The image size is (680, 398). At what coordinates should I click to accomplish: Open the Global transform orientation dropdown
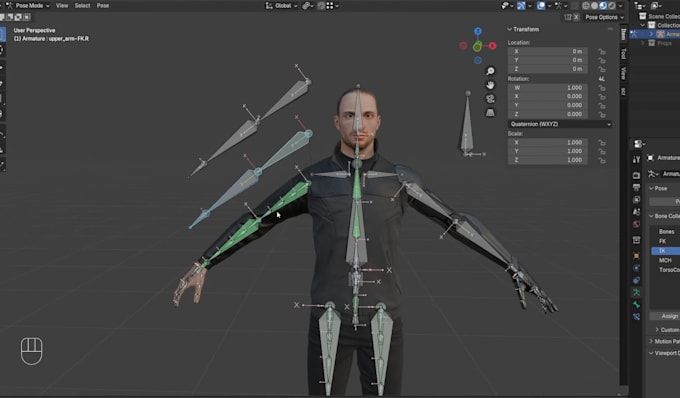281,6
